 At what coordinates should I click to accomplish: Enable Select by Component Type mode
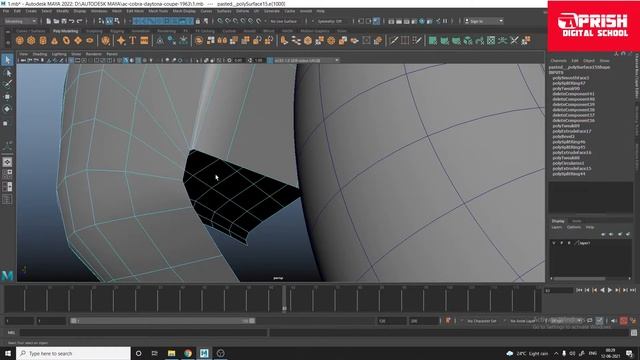point(117,21)
